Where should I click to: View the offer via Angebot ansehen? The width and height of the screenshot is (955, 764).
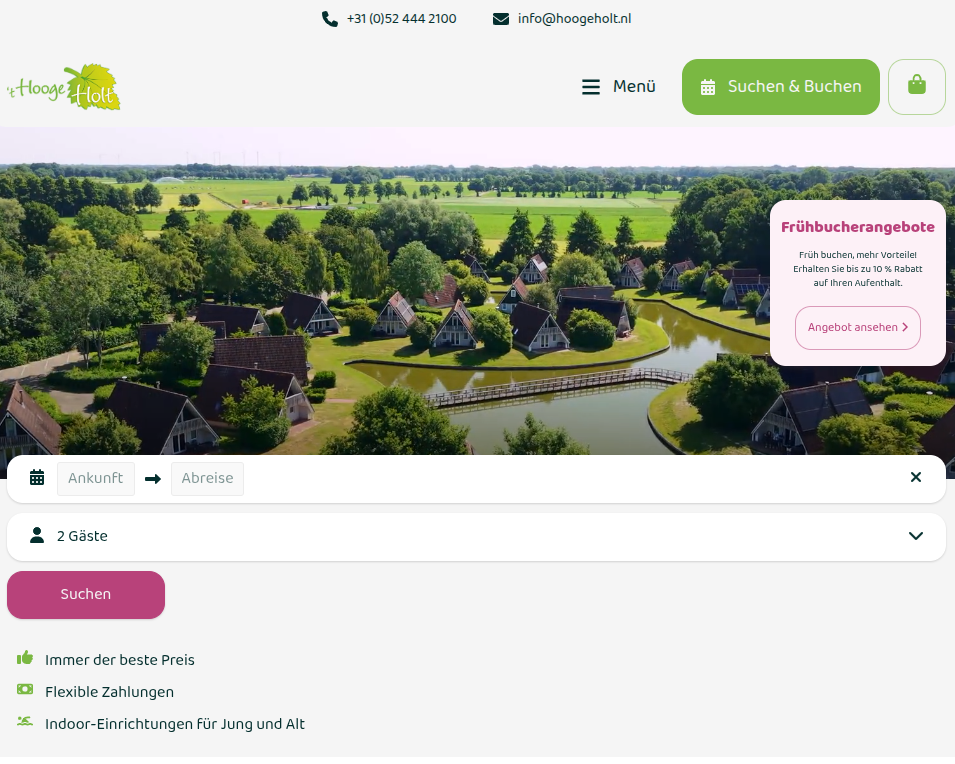[x=858, y=328]
